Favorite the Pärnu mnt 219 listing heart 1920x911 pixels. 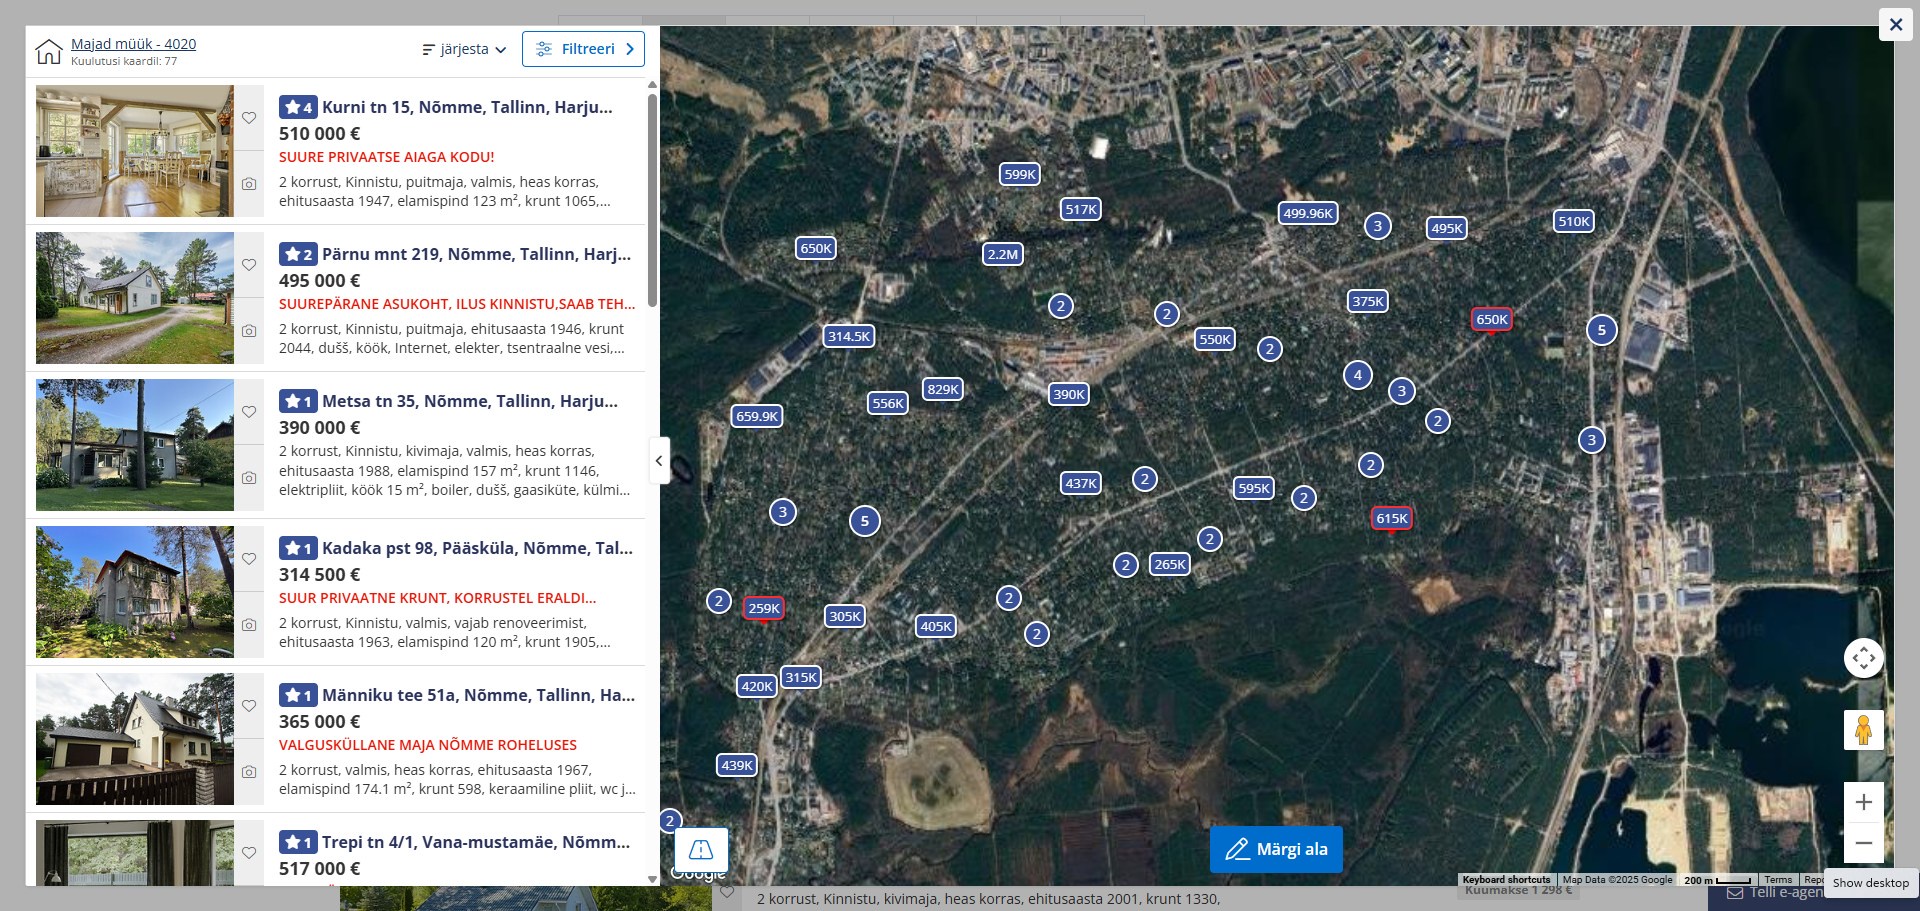(x=249, y=265)
